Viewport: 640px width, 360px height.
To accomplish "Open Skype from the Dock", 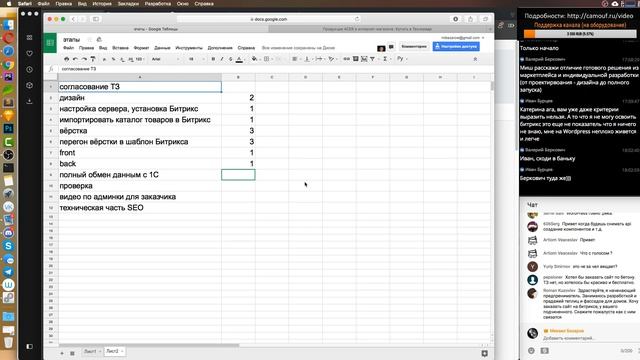I will (8, 246).
